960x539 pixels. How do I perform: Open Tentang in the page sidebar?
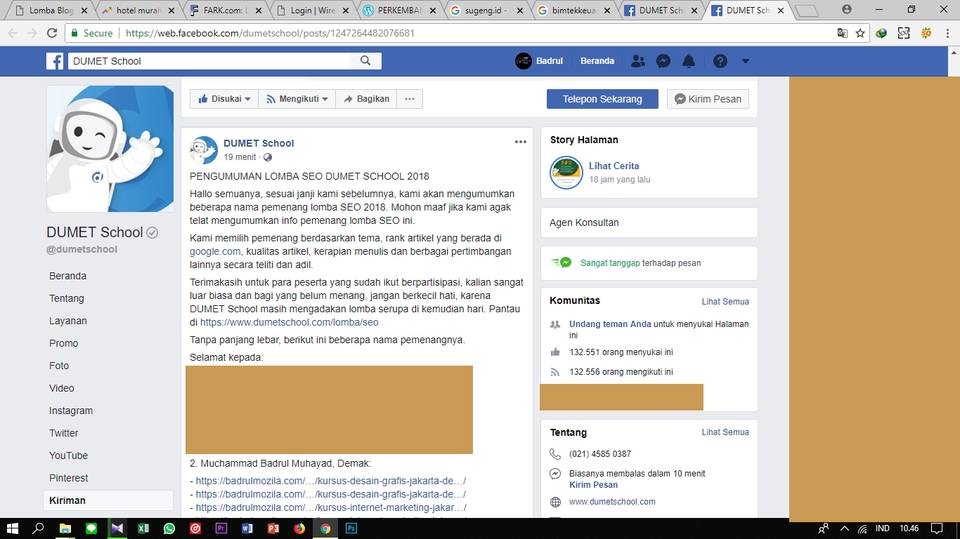[67, 298]
